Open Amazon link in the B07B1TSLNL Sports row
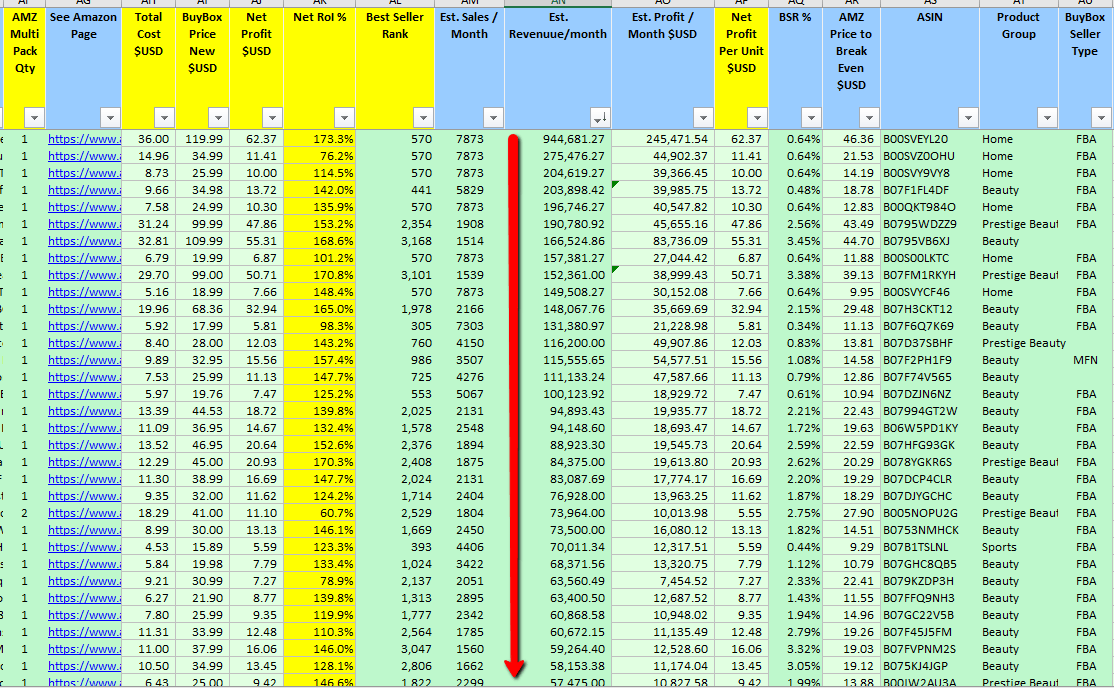This screenshot has height=688, width=1114. (84, 547)
